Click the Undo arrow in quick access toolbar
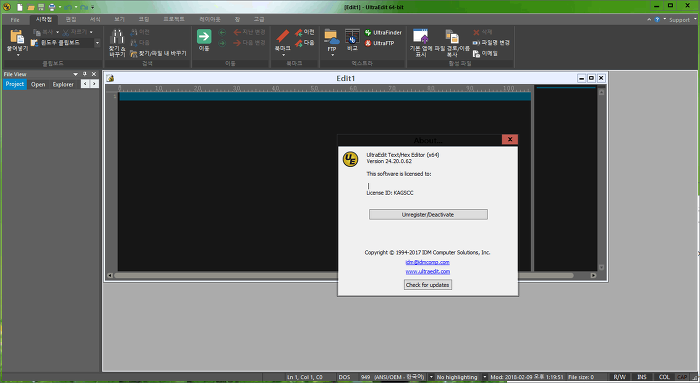This screenshot has height=383, width=700. click(x=68, y=7)
